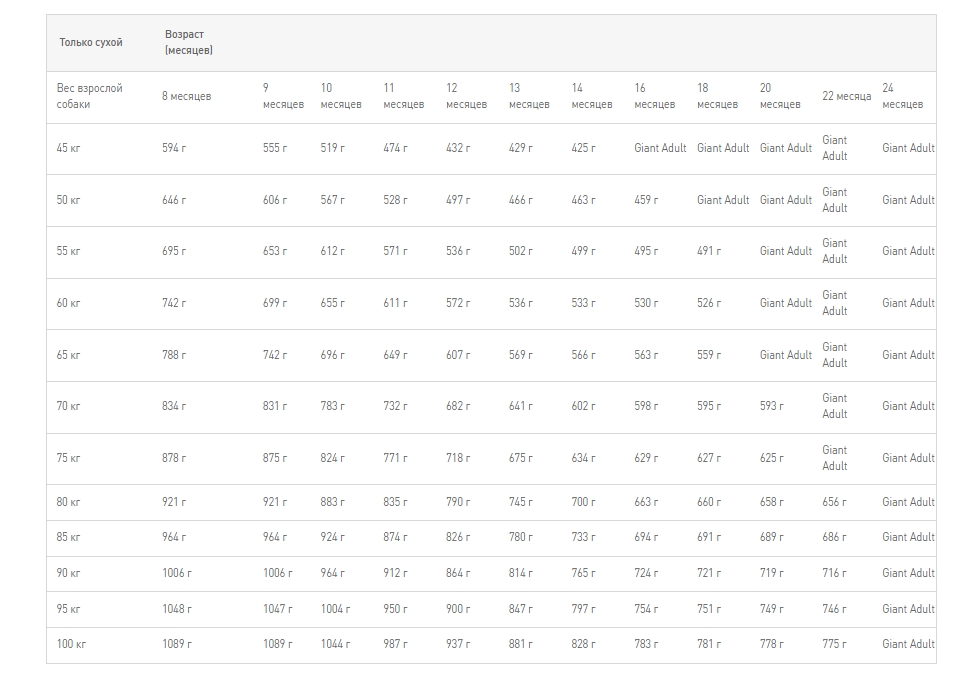Click "765 г" in the 90 кг row
The height and width of the screenshot is (683, 957).
[583, 573]
